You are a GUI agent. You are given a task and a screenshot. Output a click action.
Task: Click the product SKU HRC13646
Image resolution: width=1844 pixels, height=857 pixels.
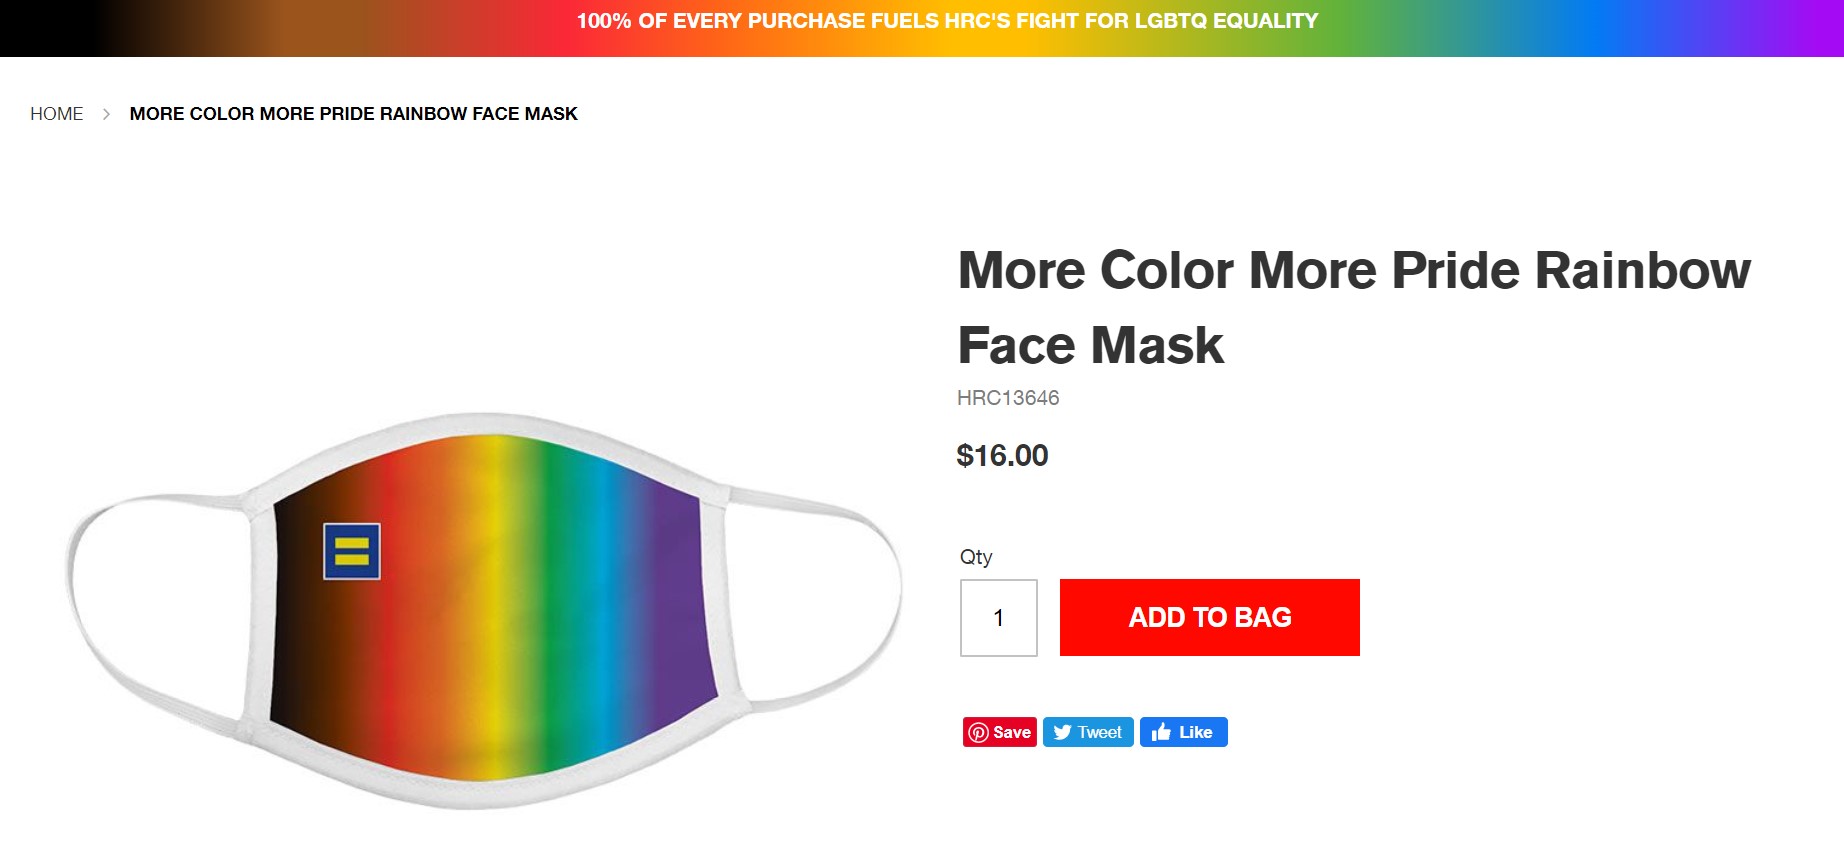[1008, 398]
